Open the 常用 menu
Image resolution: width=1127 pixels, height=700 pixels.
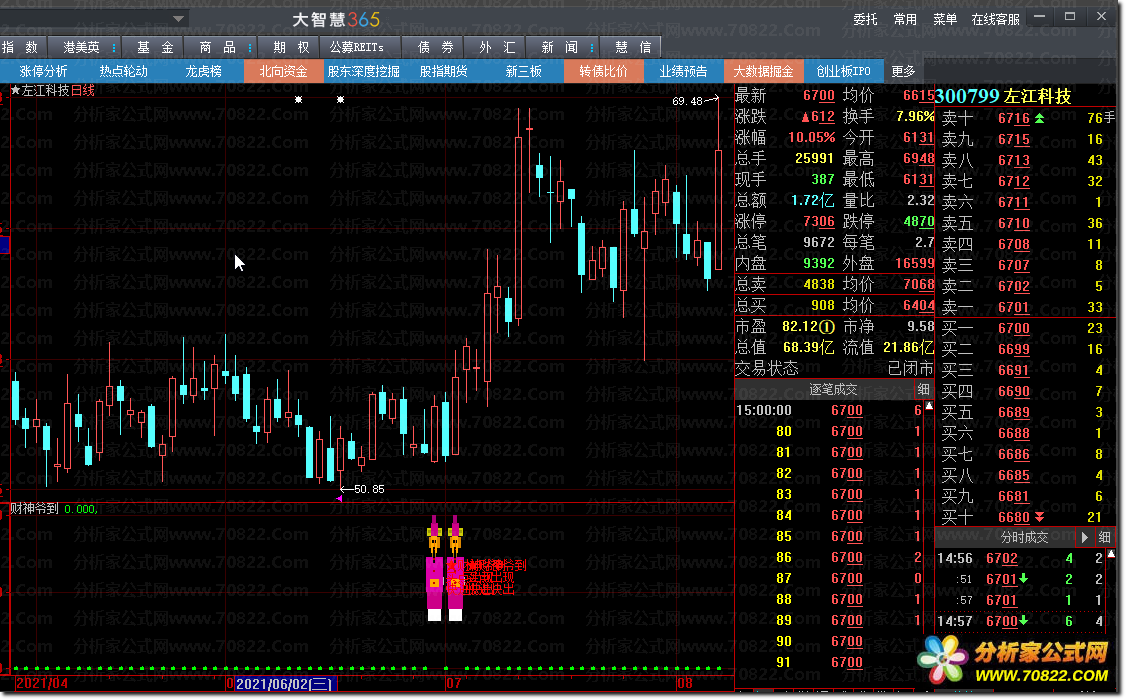click(905, 19)
